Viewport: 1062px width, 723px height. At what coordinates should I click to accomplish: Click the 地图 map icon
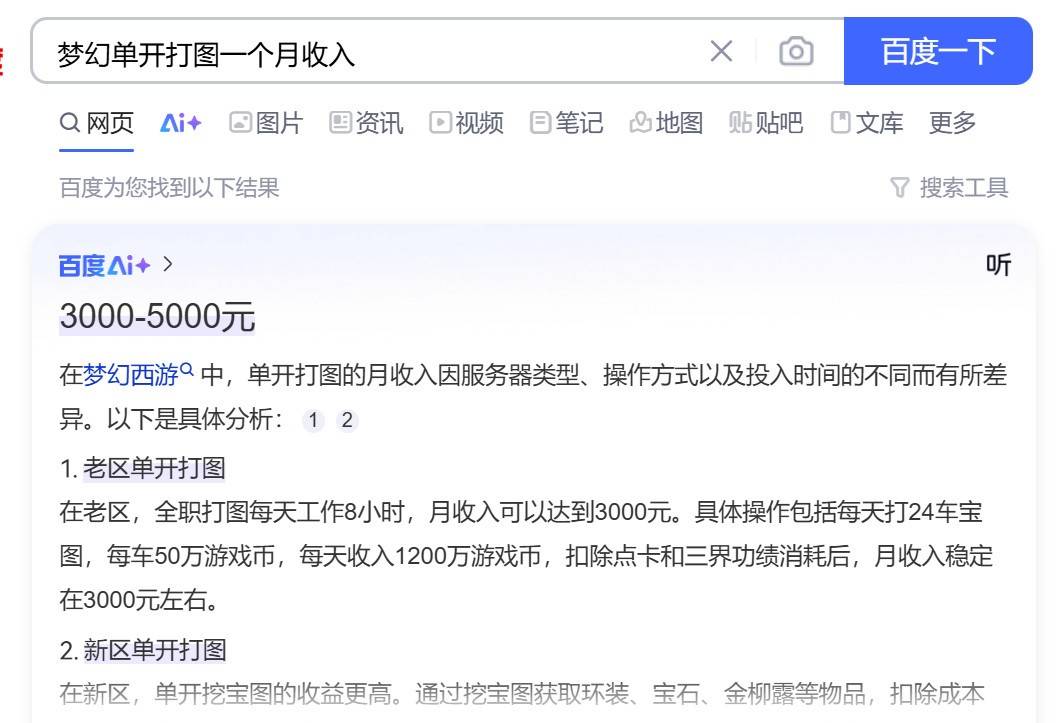point(641,123)
